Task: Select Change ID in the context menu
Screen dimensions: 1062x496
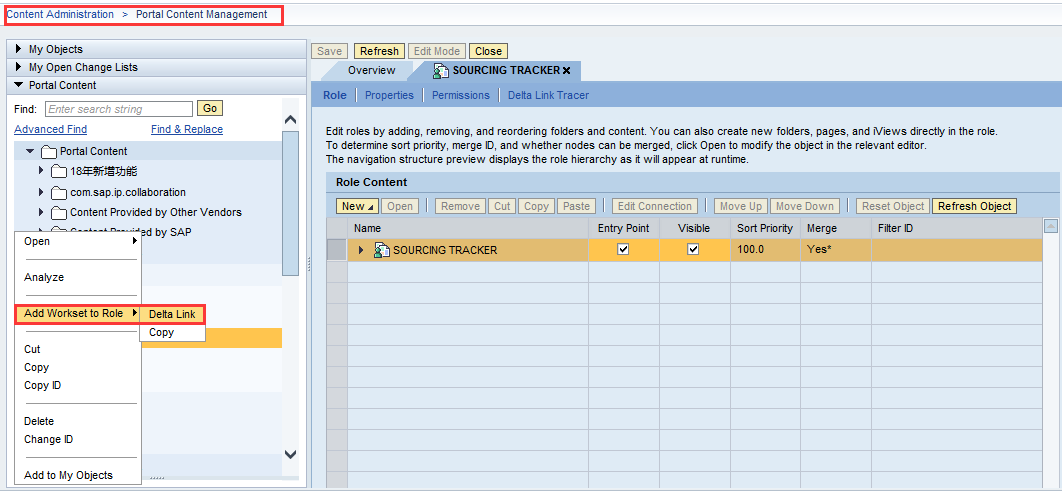Action: pyautogui.click(x=49, y=439)
